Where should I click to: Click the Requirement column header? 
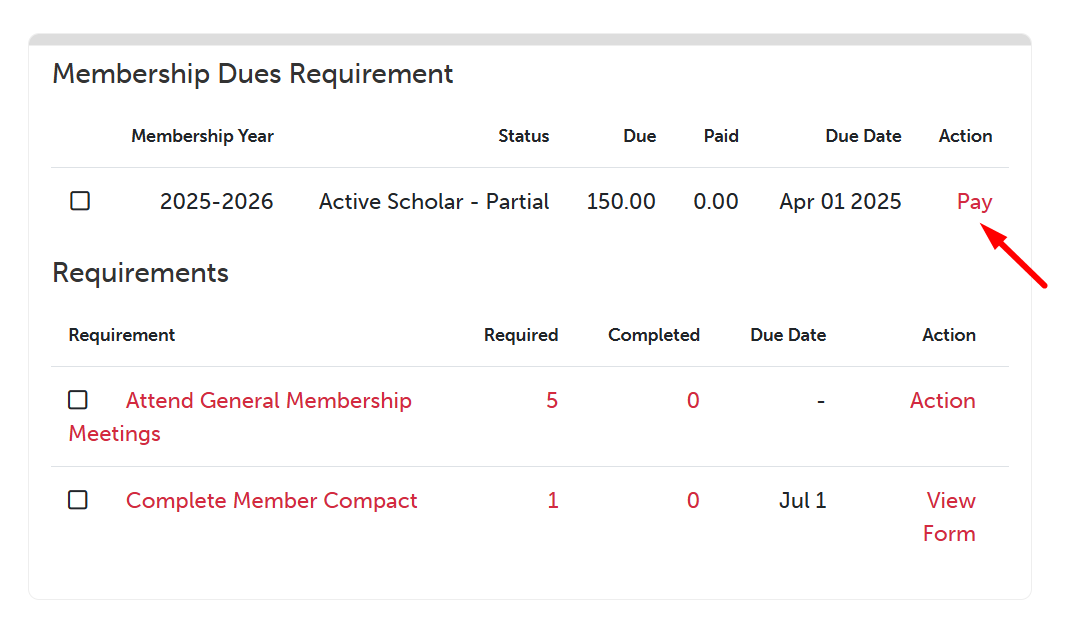click(x=122, y=335)
